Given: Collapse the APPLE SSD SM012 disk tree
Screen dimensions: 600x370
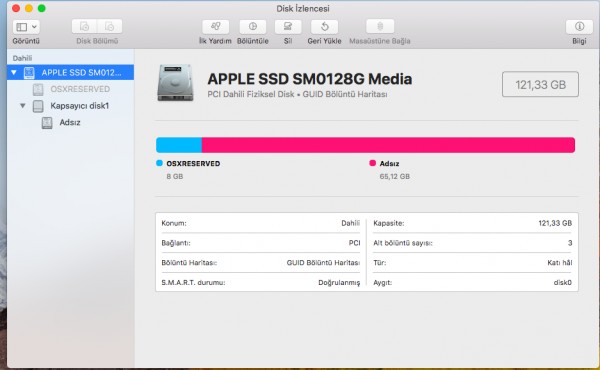Looking at the screenshot, I should pos(14,72).
